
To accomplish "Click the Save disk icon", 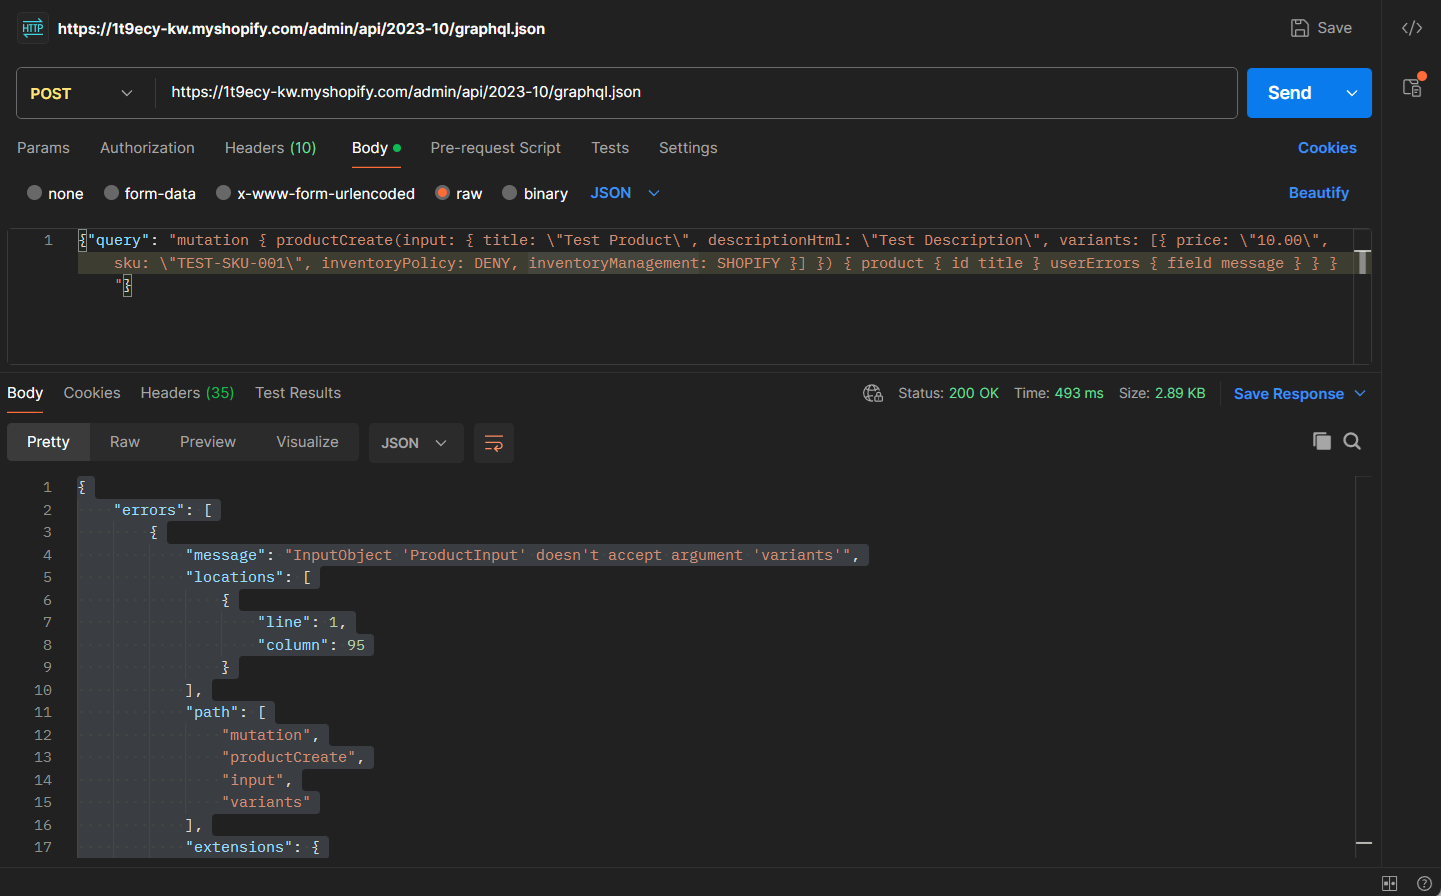I will click(x=1300, y=28).
